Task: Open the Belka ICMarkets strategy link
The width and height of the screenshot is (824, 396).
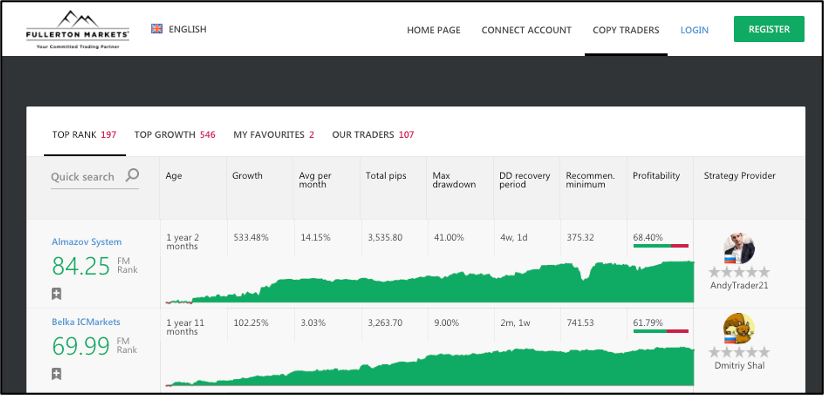Action: [86, 322]
